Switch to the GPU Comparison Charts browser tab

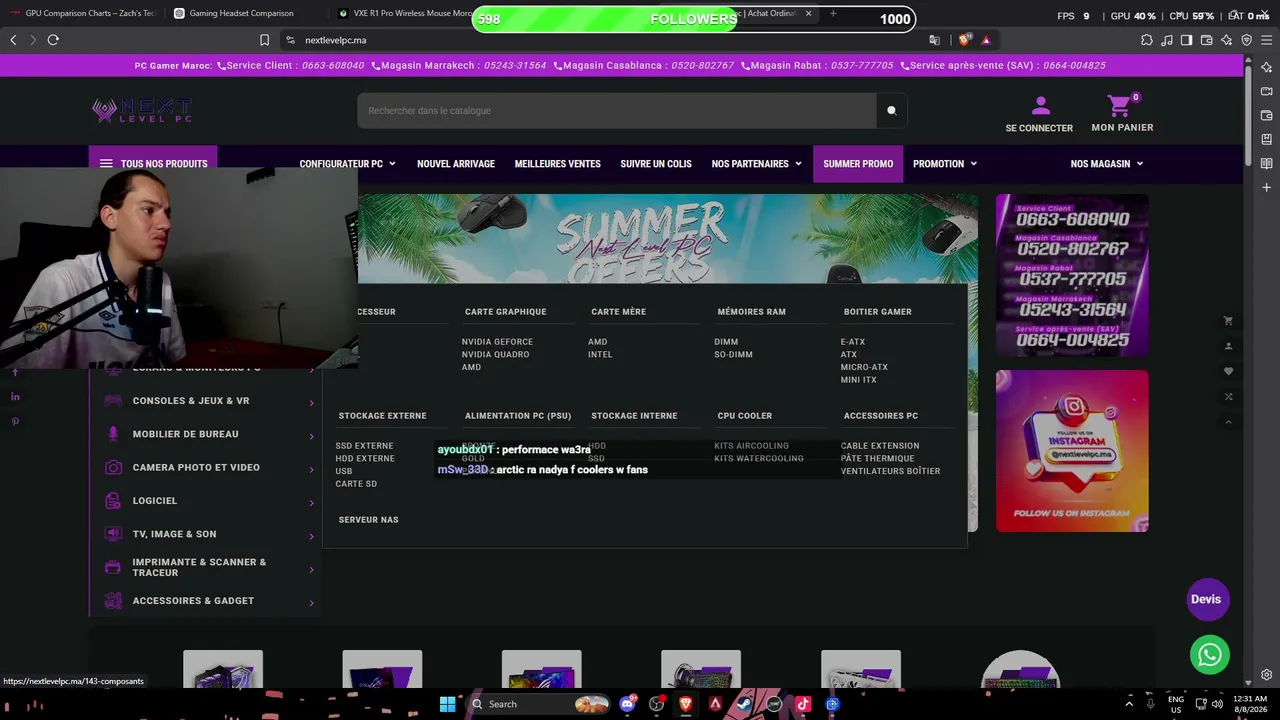tap(83, 14)
